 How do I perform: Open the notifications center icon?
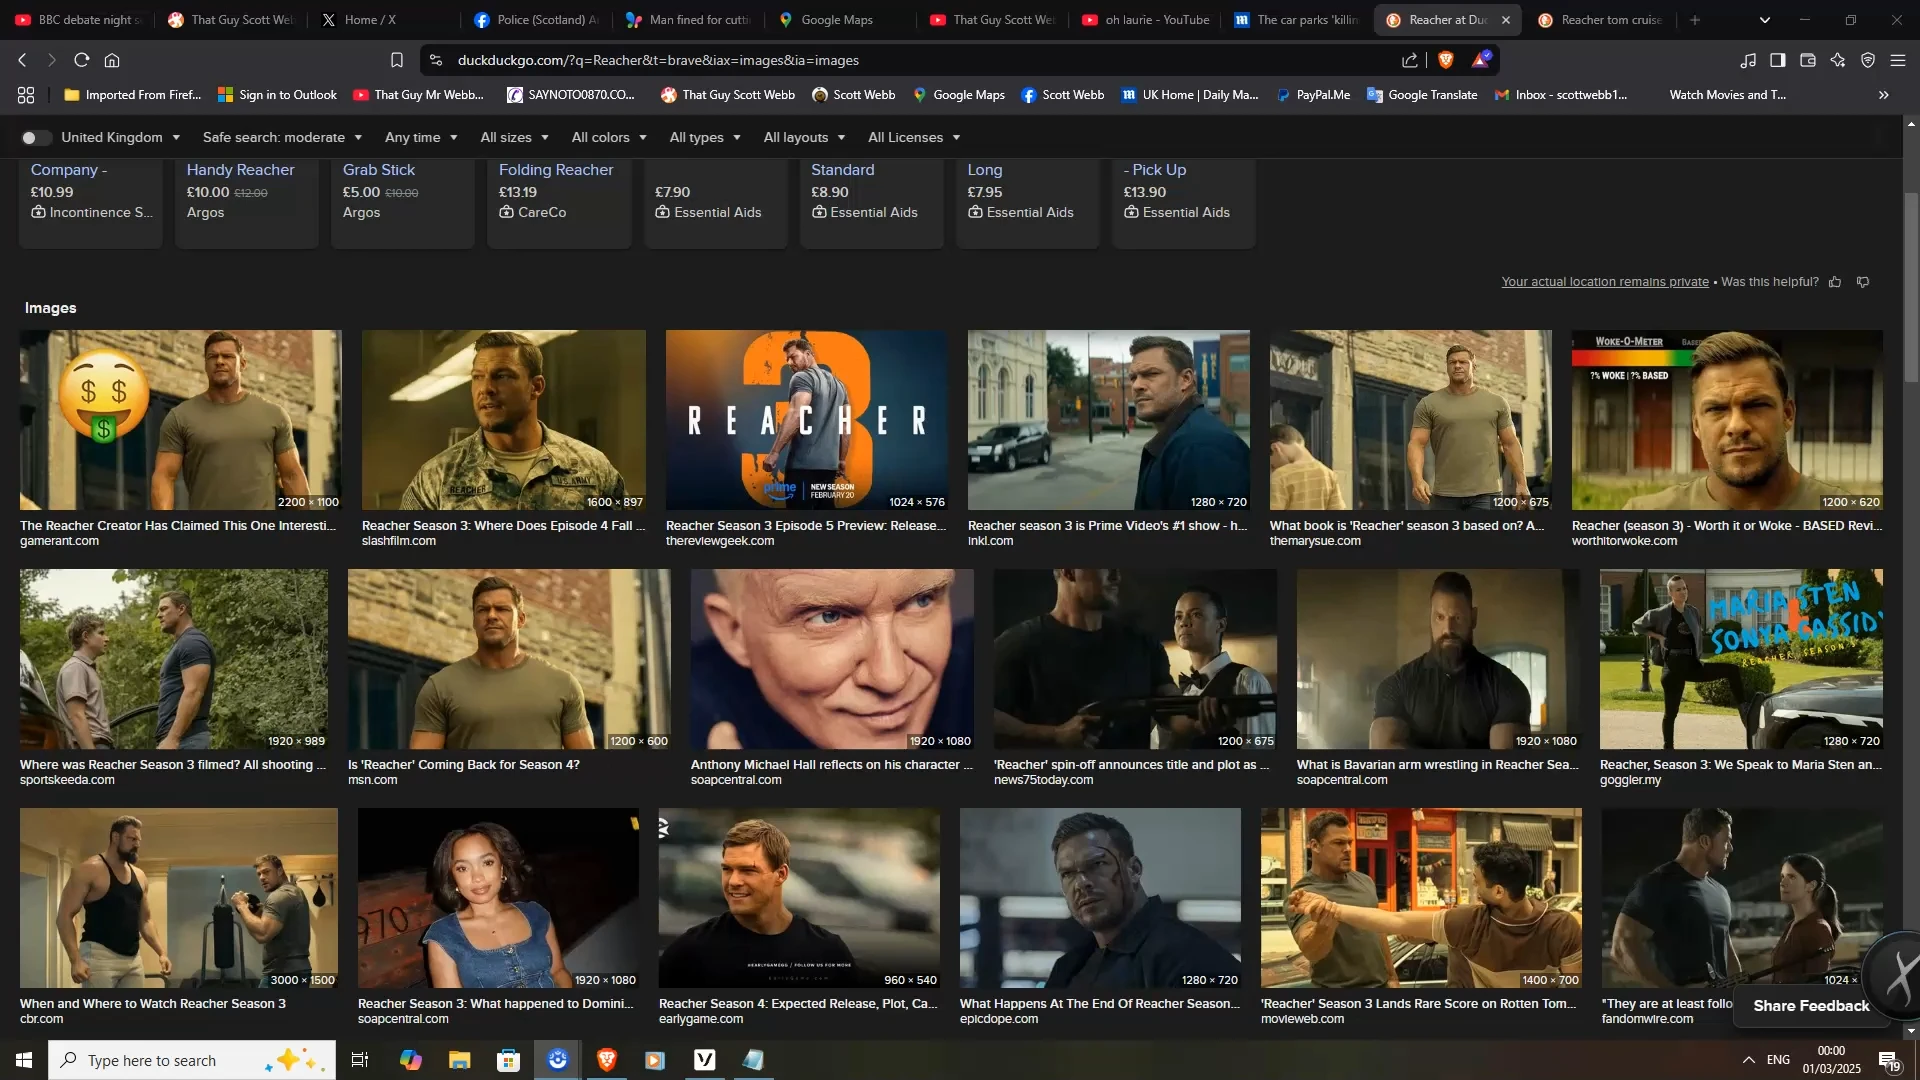click(x=1889, y=1060)
